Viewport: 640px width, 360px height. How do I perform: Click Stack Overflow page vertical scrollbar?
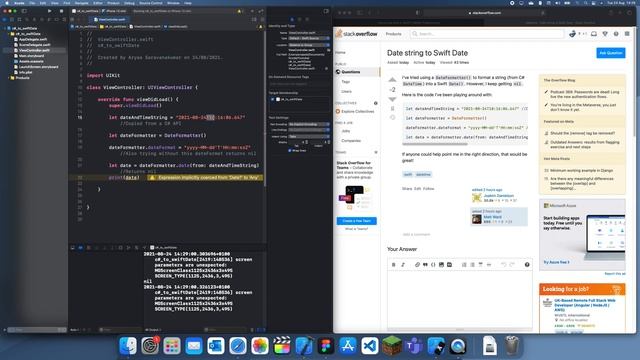pyautogui.click(x=634, y=82)
